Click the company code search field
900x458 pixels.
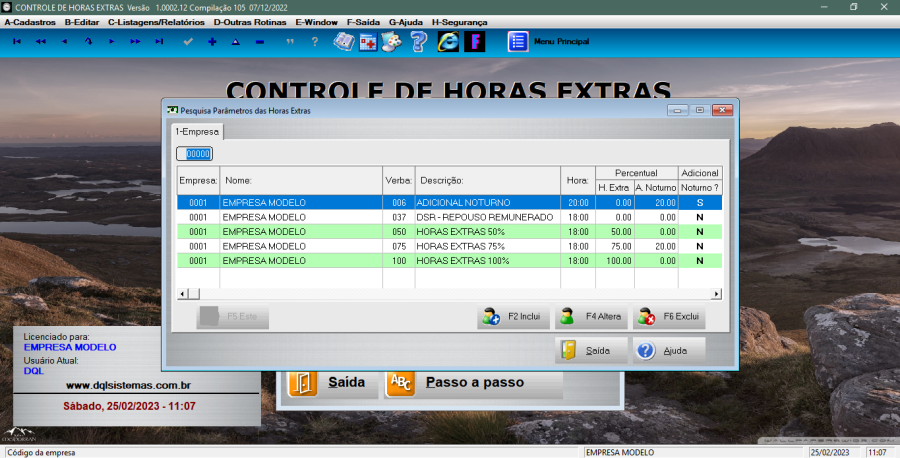[x=196, y=154]
